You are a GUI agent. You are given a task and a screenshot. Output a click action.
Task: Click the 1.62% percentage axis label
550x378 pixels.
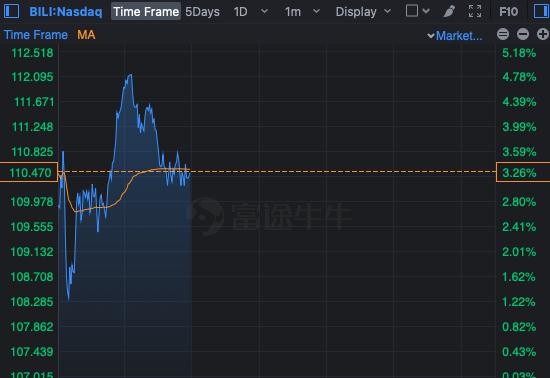pos(519,277)
